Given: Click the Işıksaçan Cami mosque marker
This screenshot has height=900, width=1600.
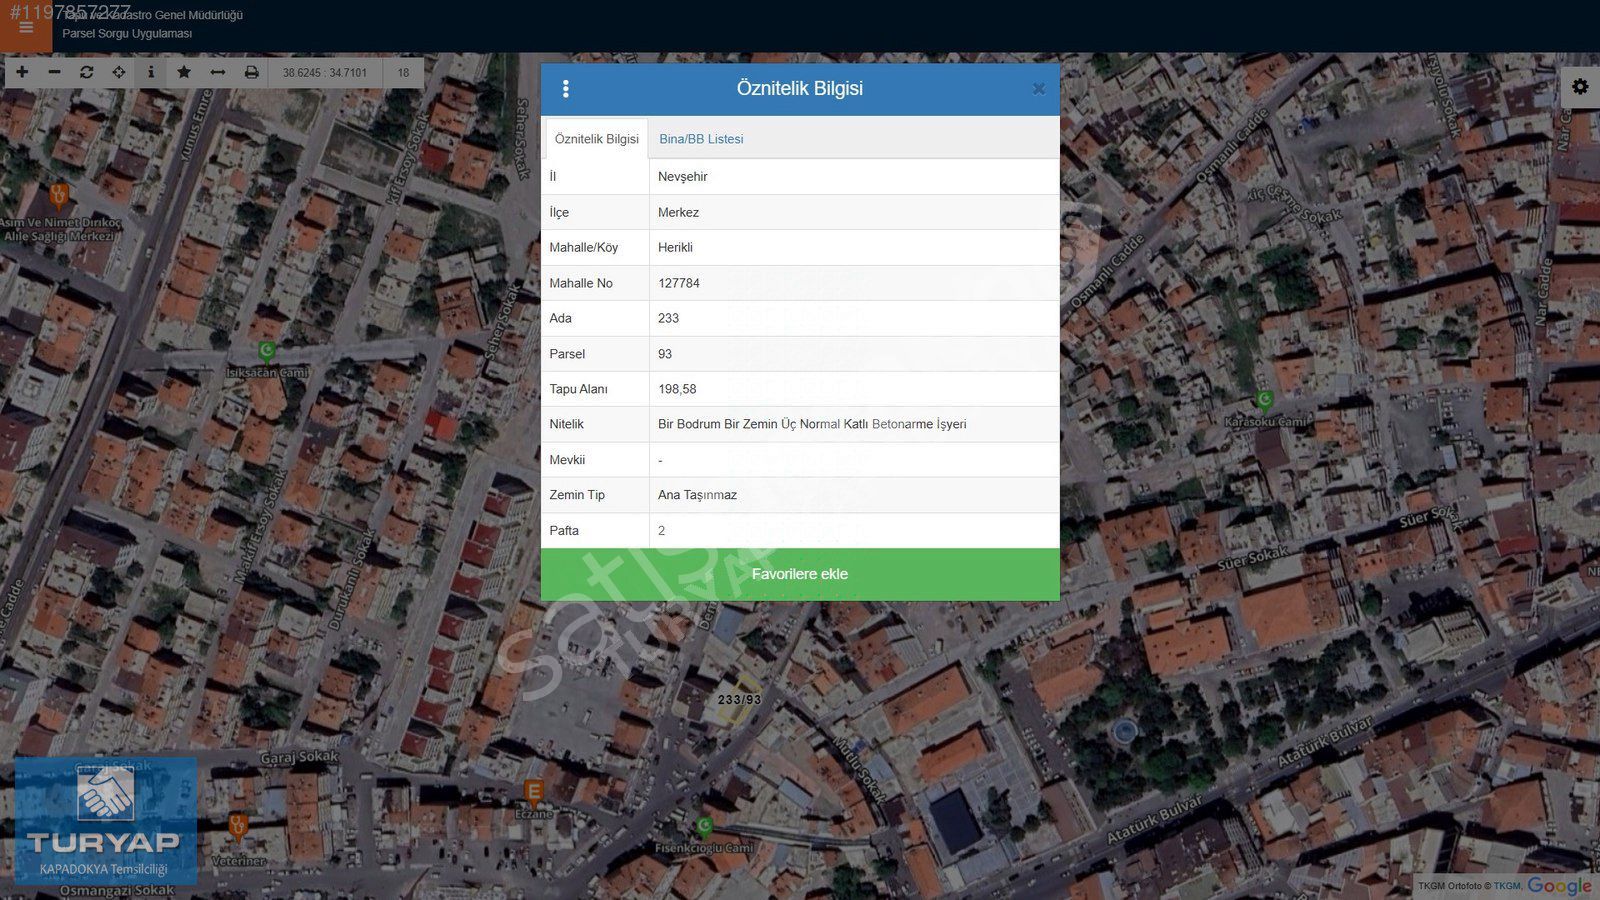Looking at the screenshot, I should [266, 352].
